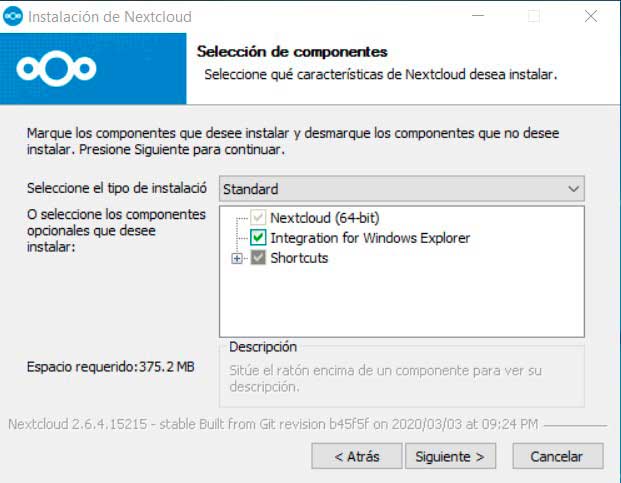Image resolution: width=621 pixels, height=483 pixels.
Task: Continue with the Siguiente button
Action: [450, 456]
